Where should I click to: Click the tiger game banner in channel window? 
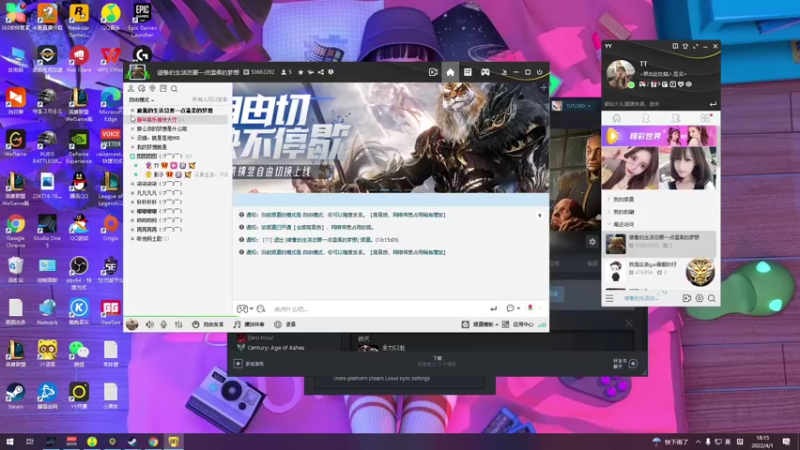point(391,138)
